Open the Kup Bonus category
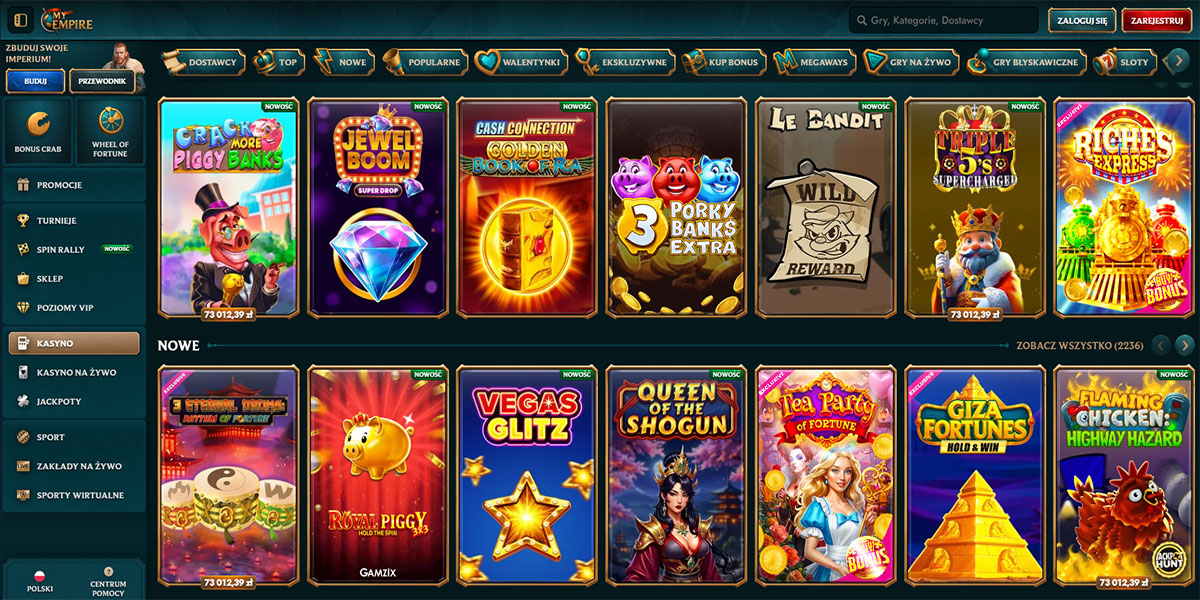 coord(723,62)
